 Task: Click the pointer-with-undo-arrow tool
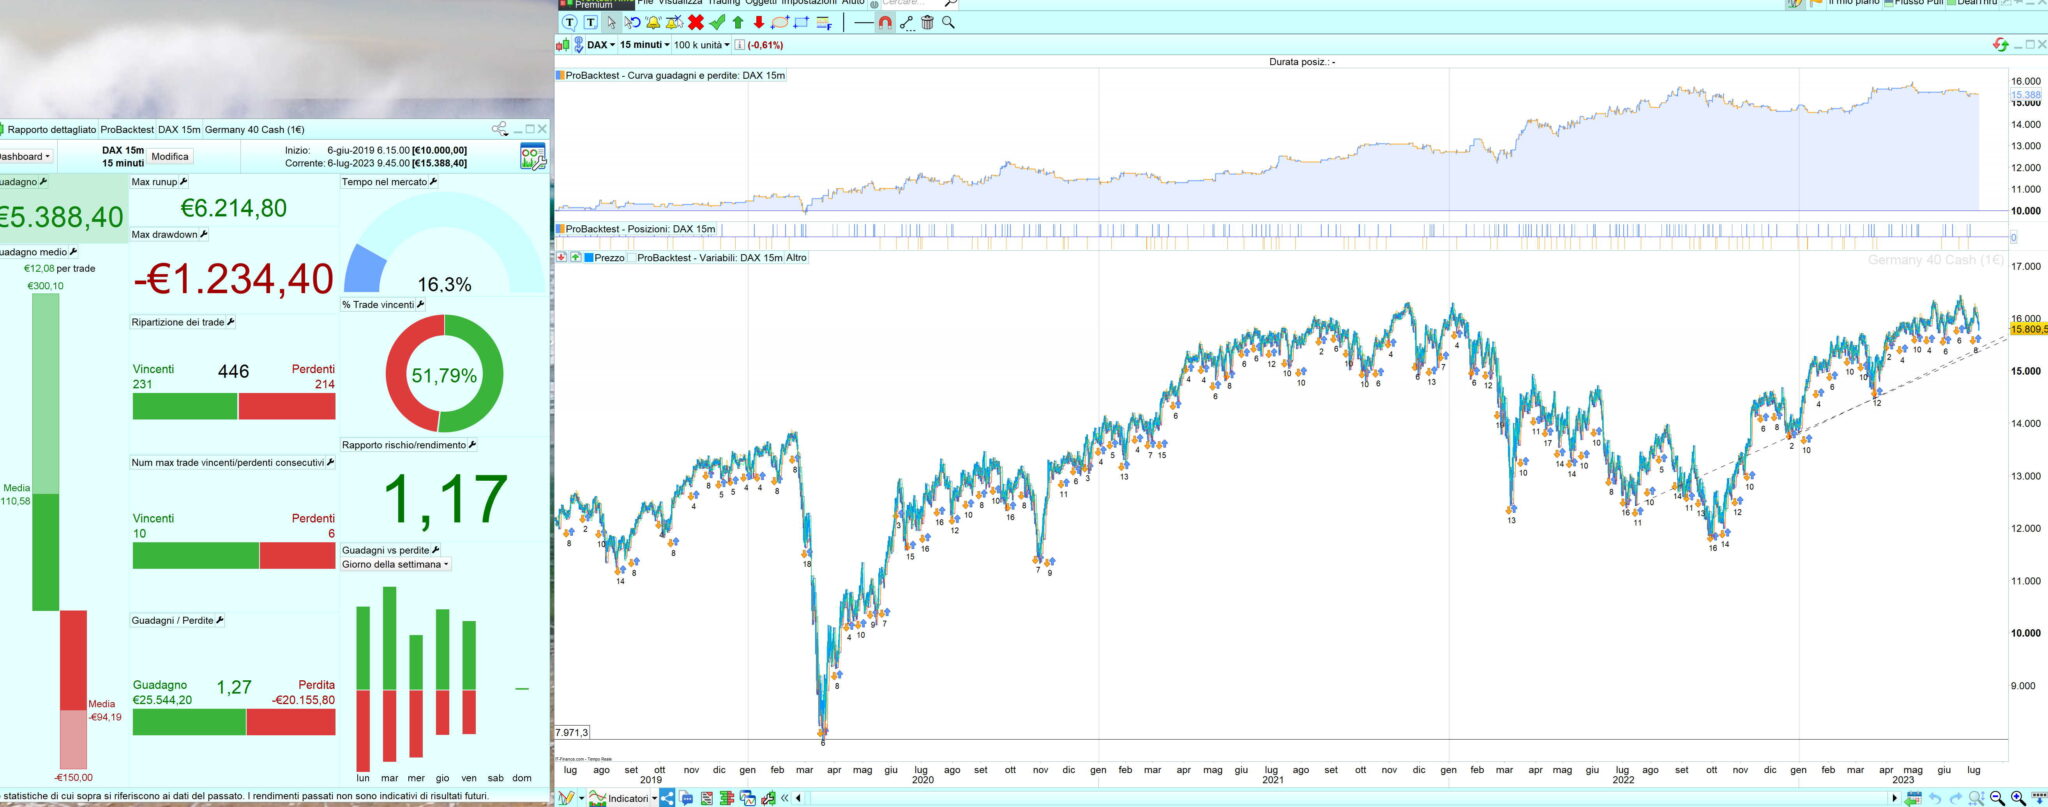(x=632, y=22)
